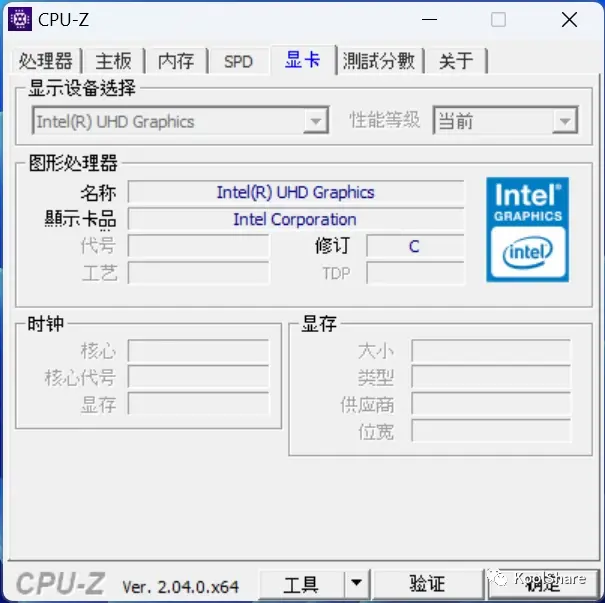Click the 验证 button
605x603 pixels.
428,583
